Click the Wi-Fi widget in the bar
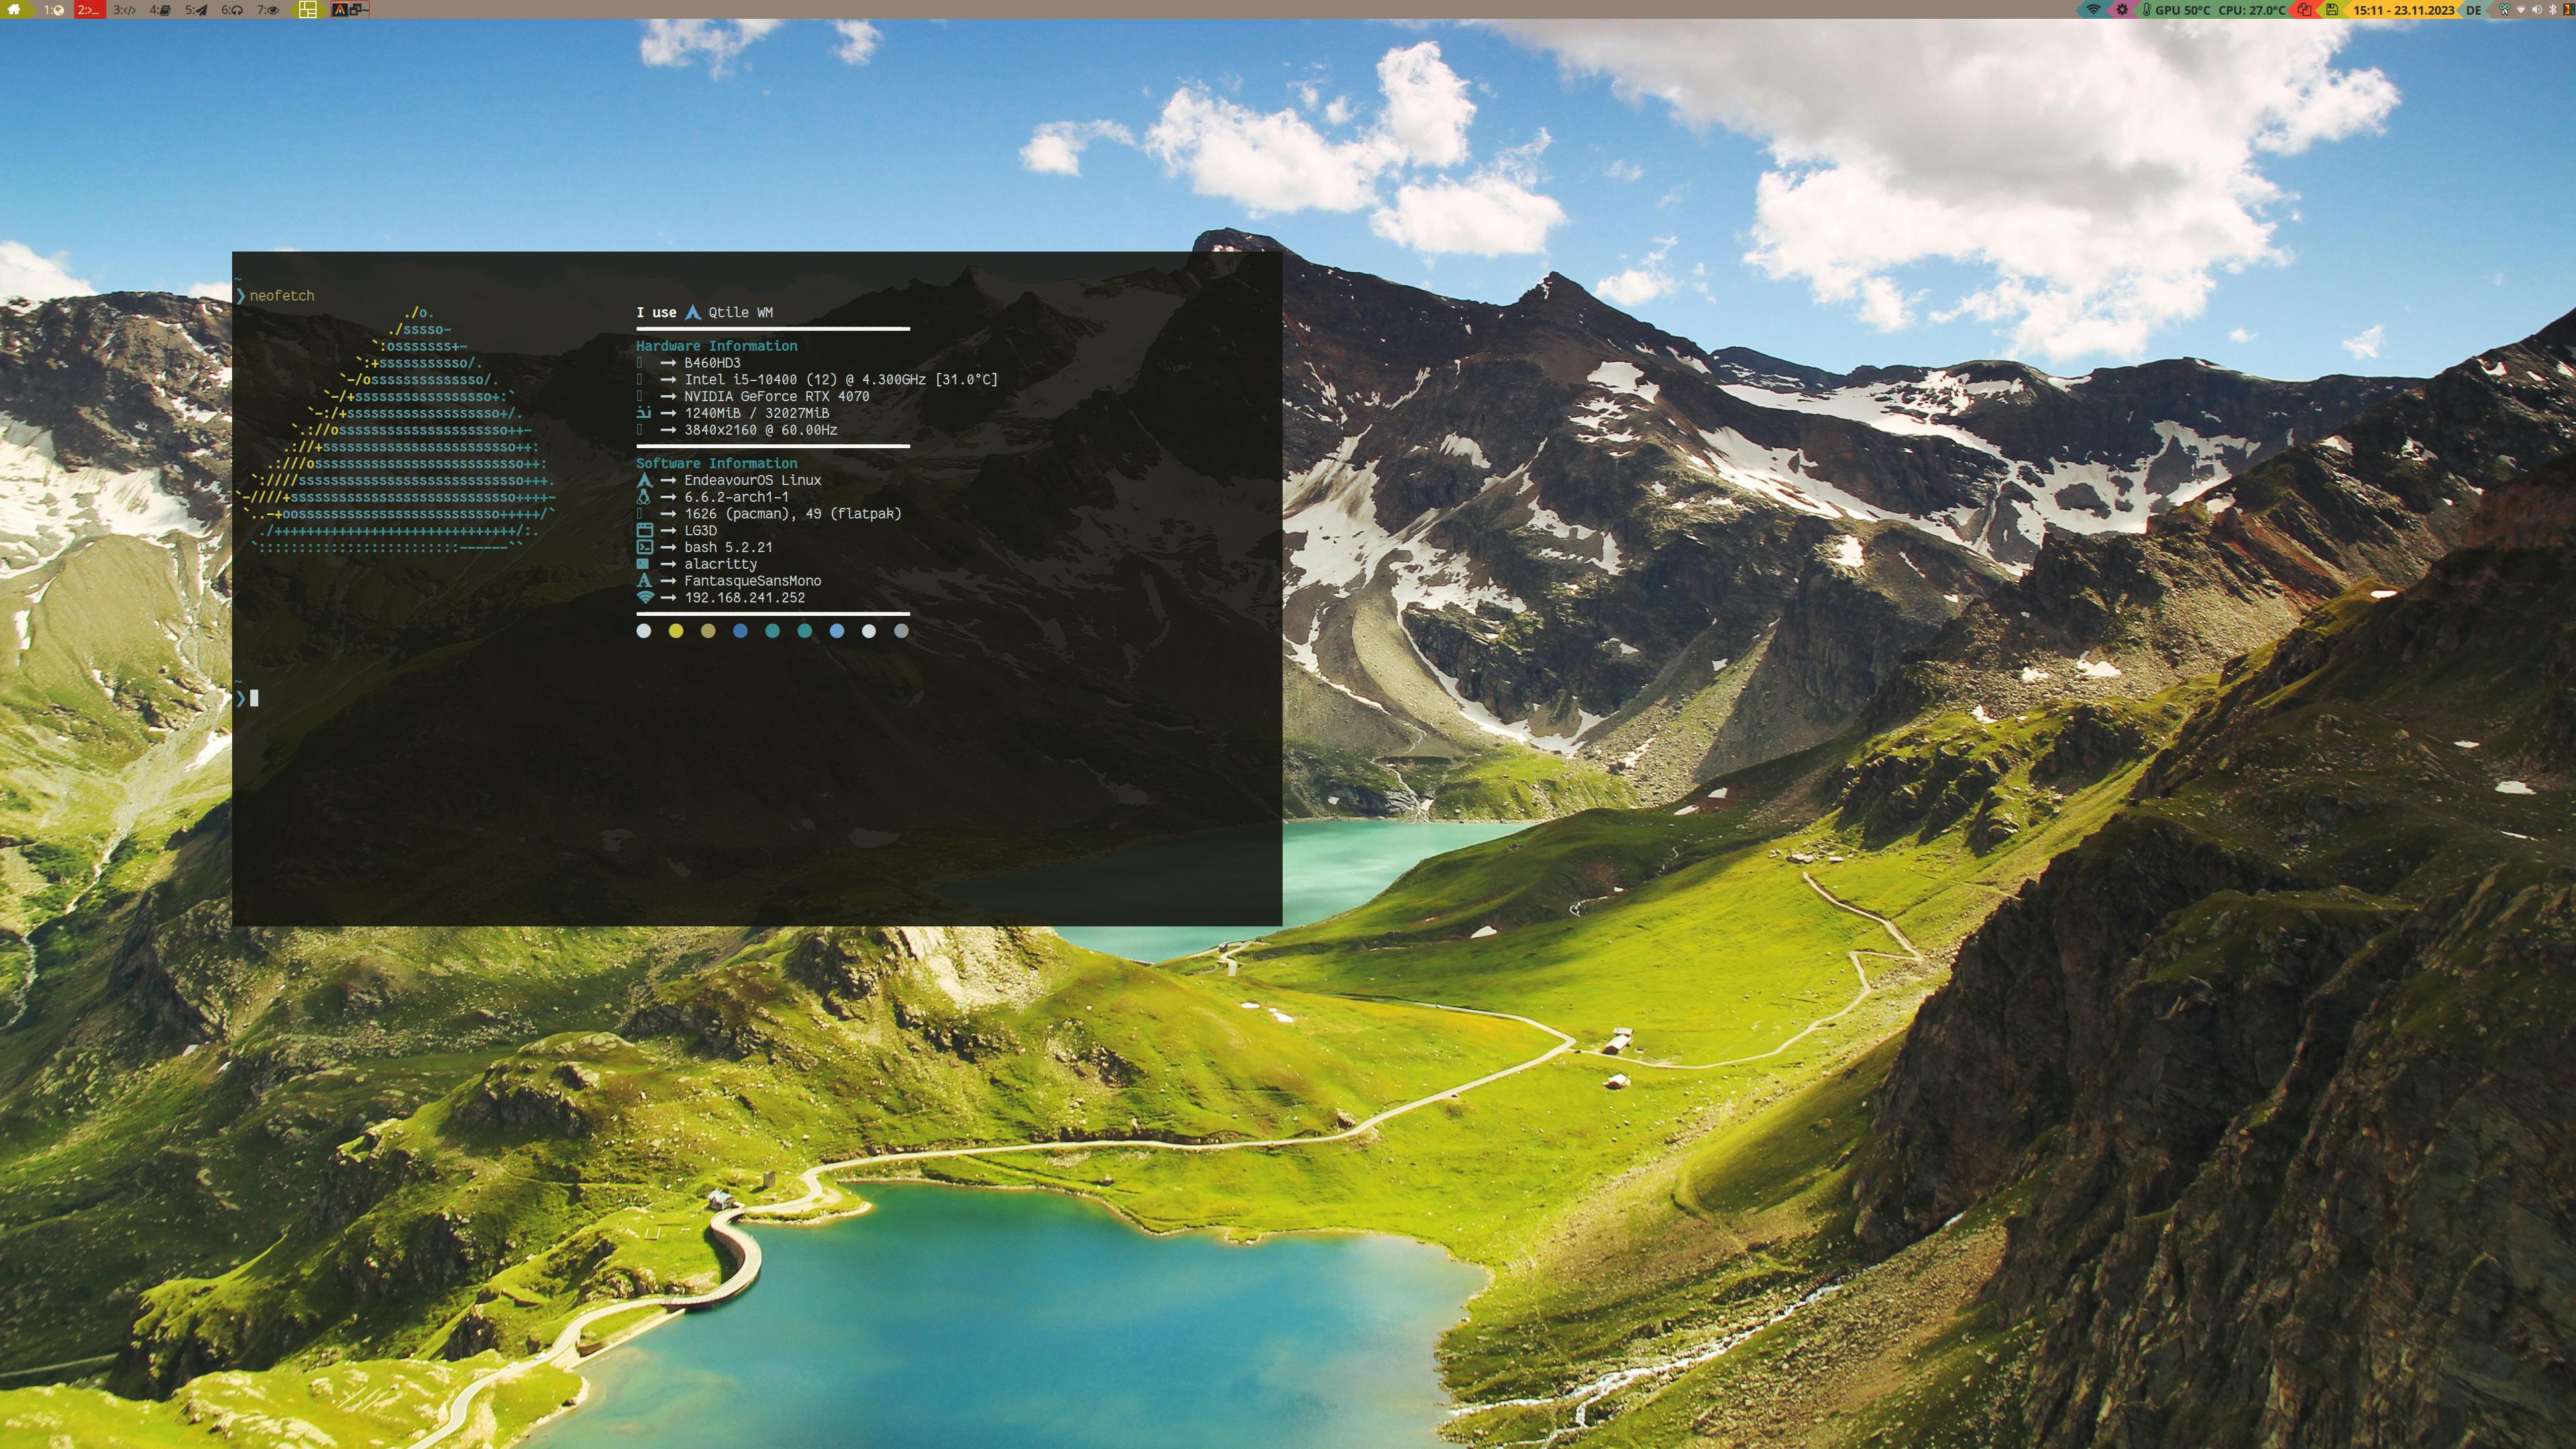This screenshot has width=2576, height=1449. click(x=2094, y=10)
